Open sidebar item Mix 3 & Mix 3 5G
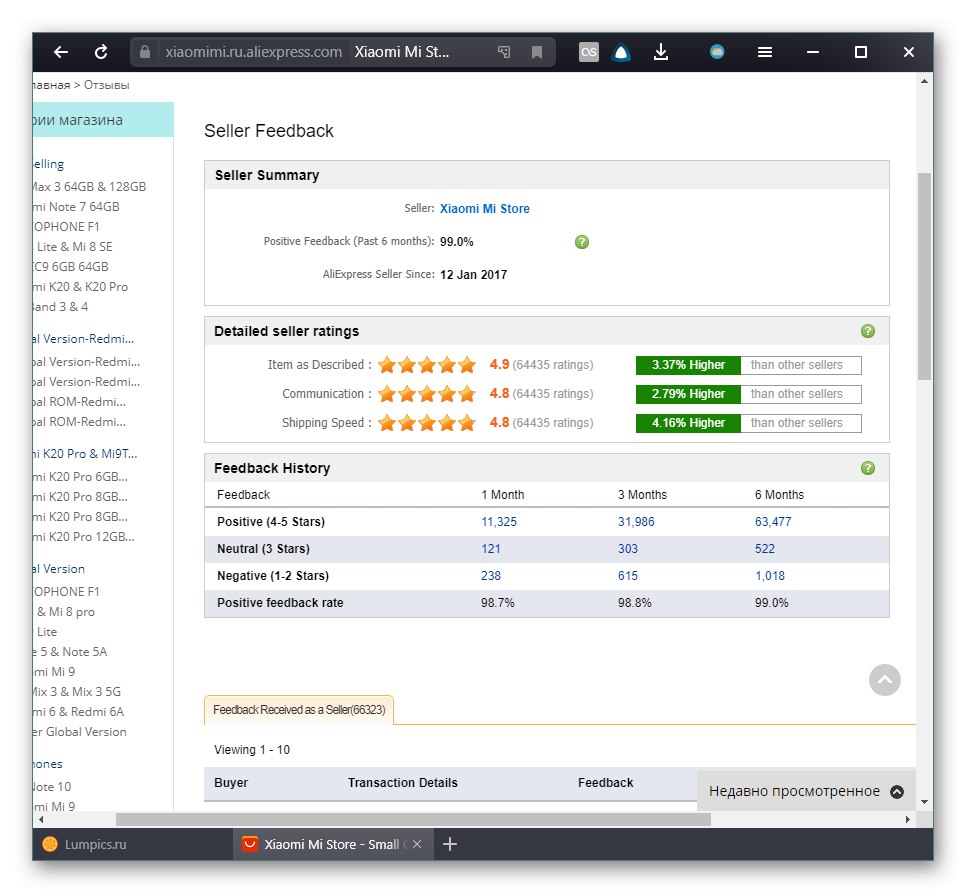This screenshot has height=893, width=966. [77, 692]
